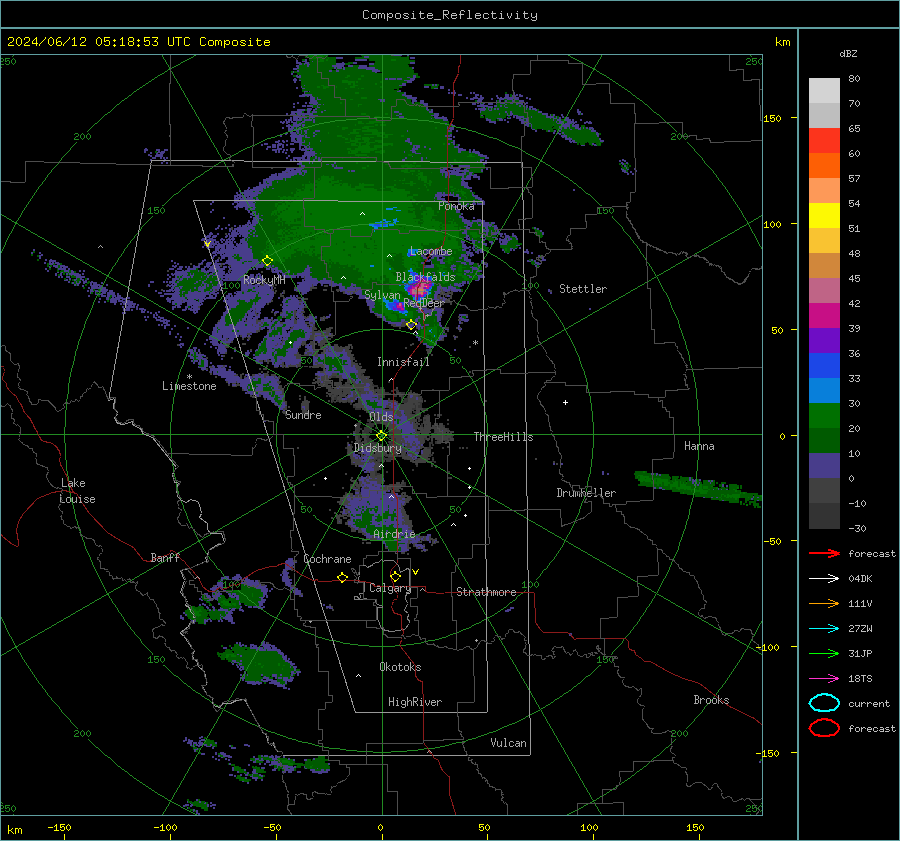Click yellow diamond marker under Cochrane
This screenshot has width=900, height=841.
[x=342, y=578]
